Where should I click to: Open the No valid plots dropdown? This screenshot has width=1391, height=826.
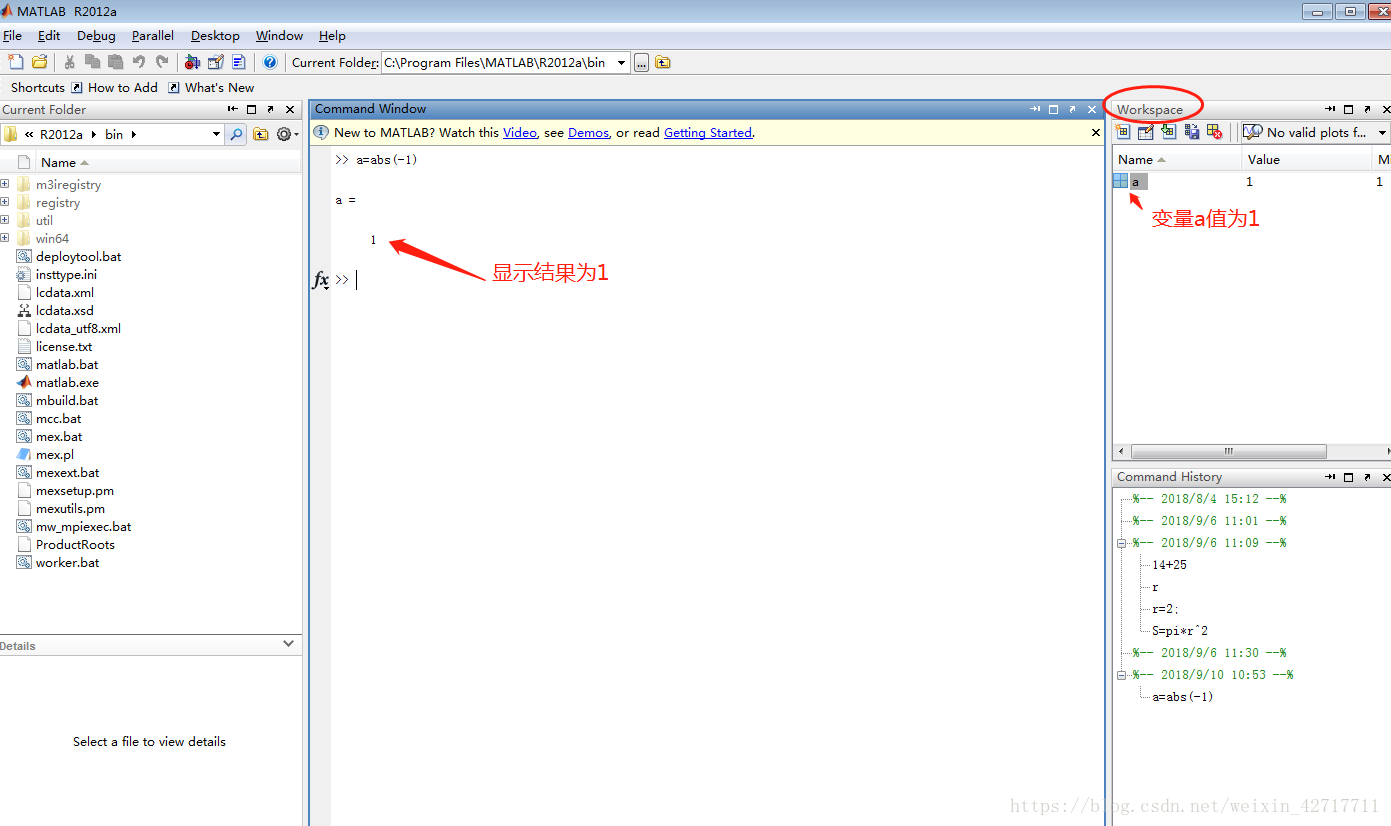pos(1382,132)
